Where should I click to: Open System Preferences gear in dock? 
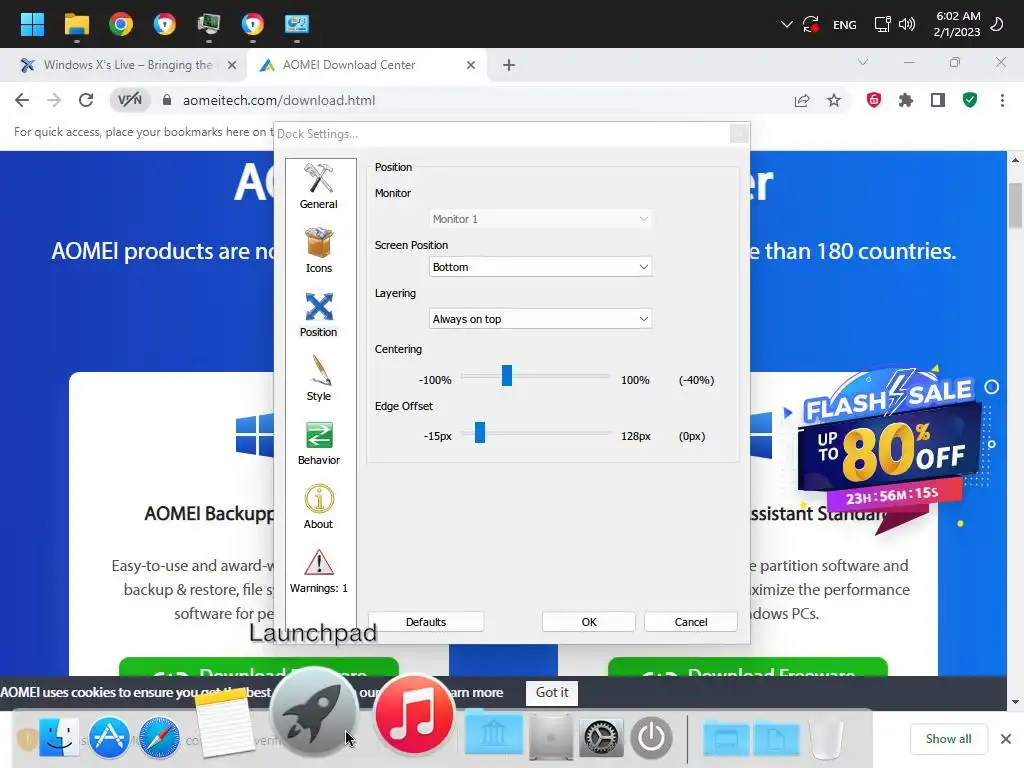pos(601,738)
